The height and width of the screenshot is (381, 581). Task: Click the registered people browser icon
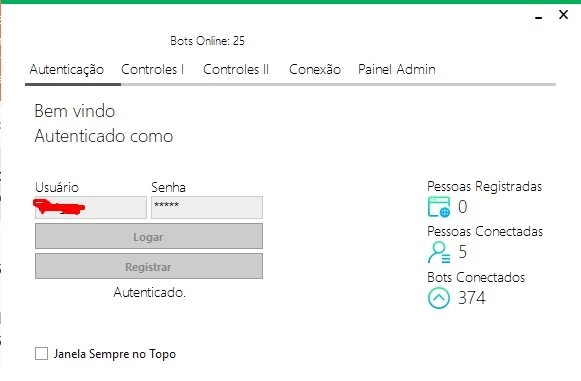(x=439, y=207)
